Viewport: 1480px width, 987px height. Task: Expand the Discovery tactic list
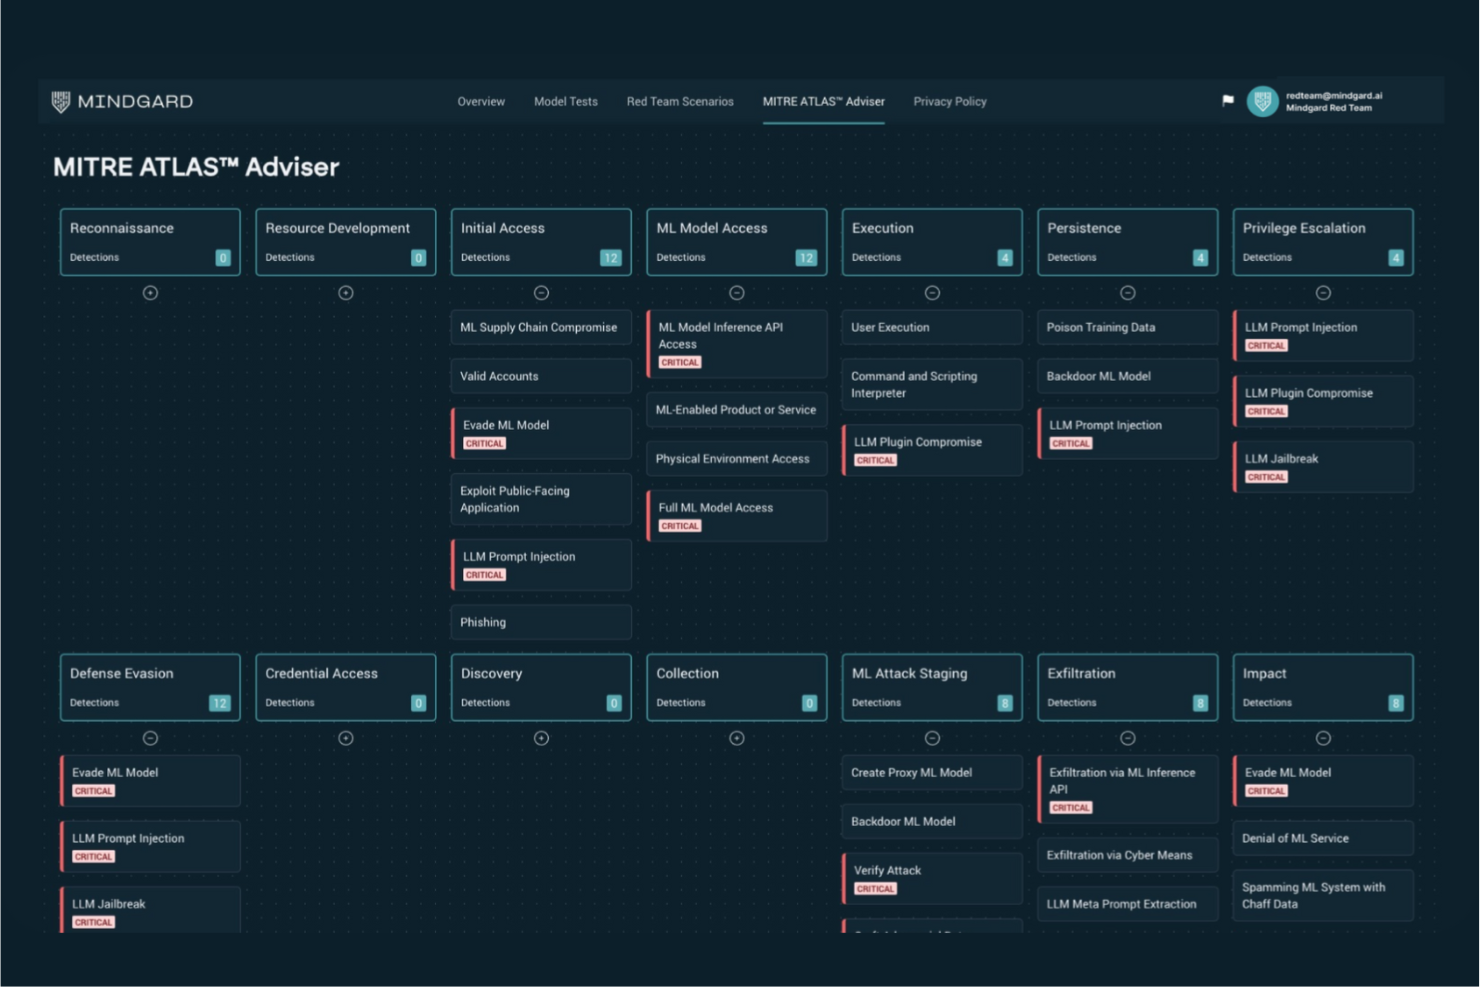pos(541,738)
